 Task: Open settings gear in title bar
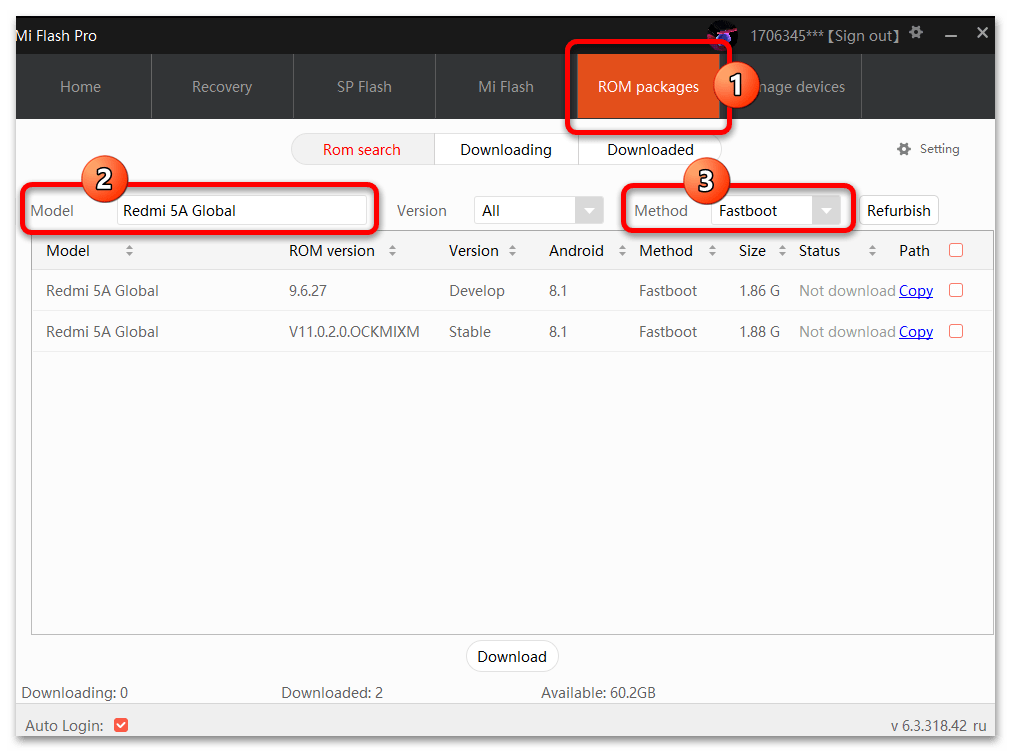point(916,34)
